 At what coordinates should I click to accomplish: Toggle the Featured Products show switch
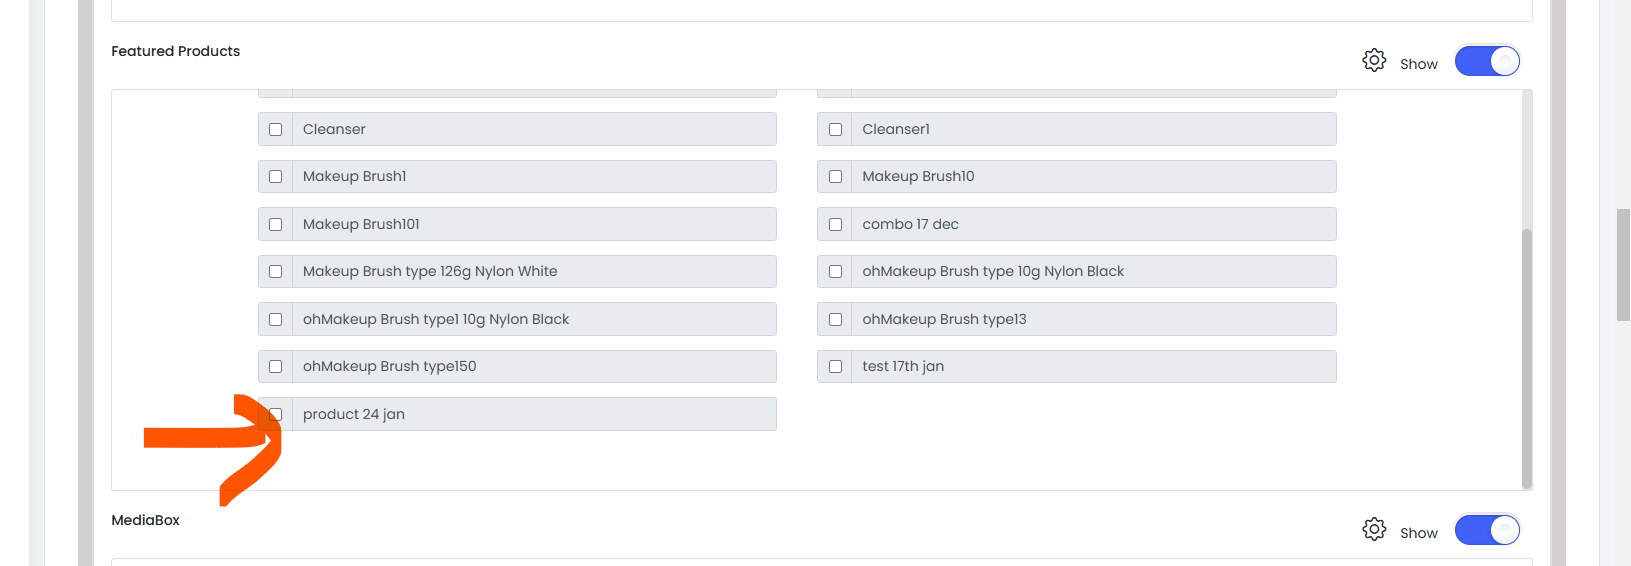point(1487,61)
